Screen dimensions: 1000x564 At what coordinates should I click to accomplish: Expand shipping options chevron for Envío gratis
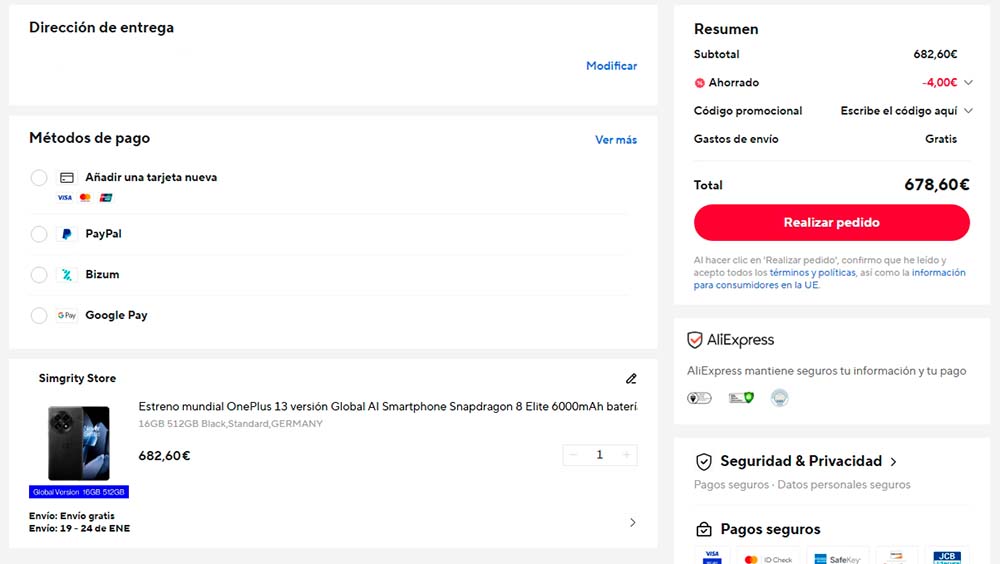[632, 523]
